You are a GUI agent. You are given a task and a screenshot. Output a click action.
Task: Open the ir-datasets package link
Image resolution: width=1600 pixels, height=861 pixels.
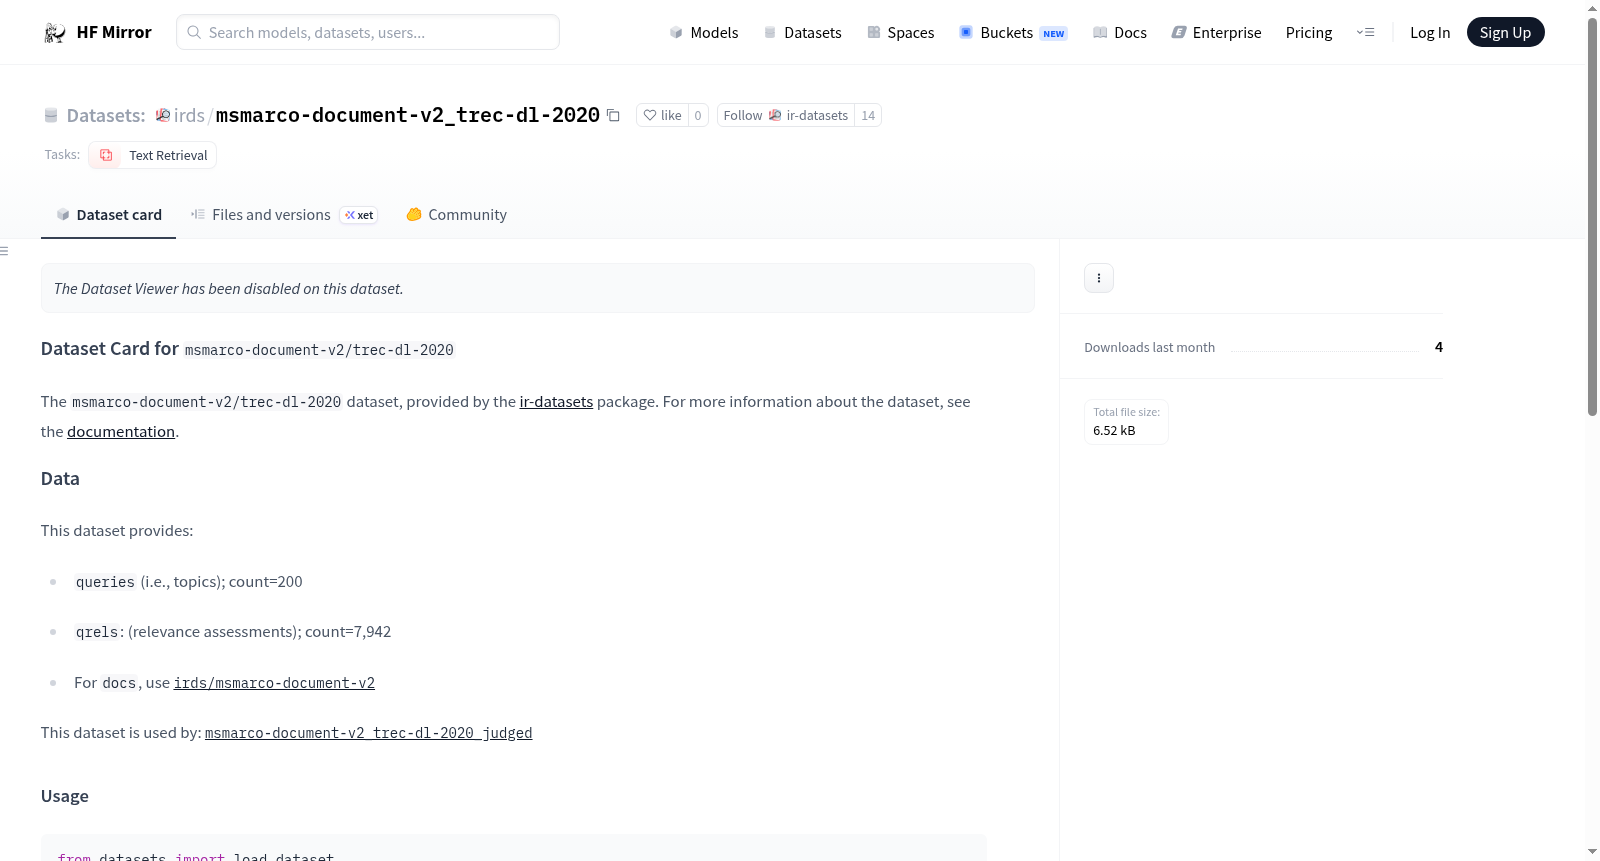[x=556, y=402]
